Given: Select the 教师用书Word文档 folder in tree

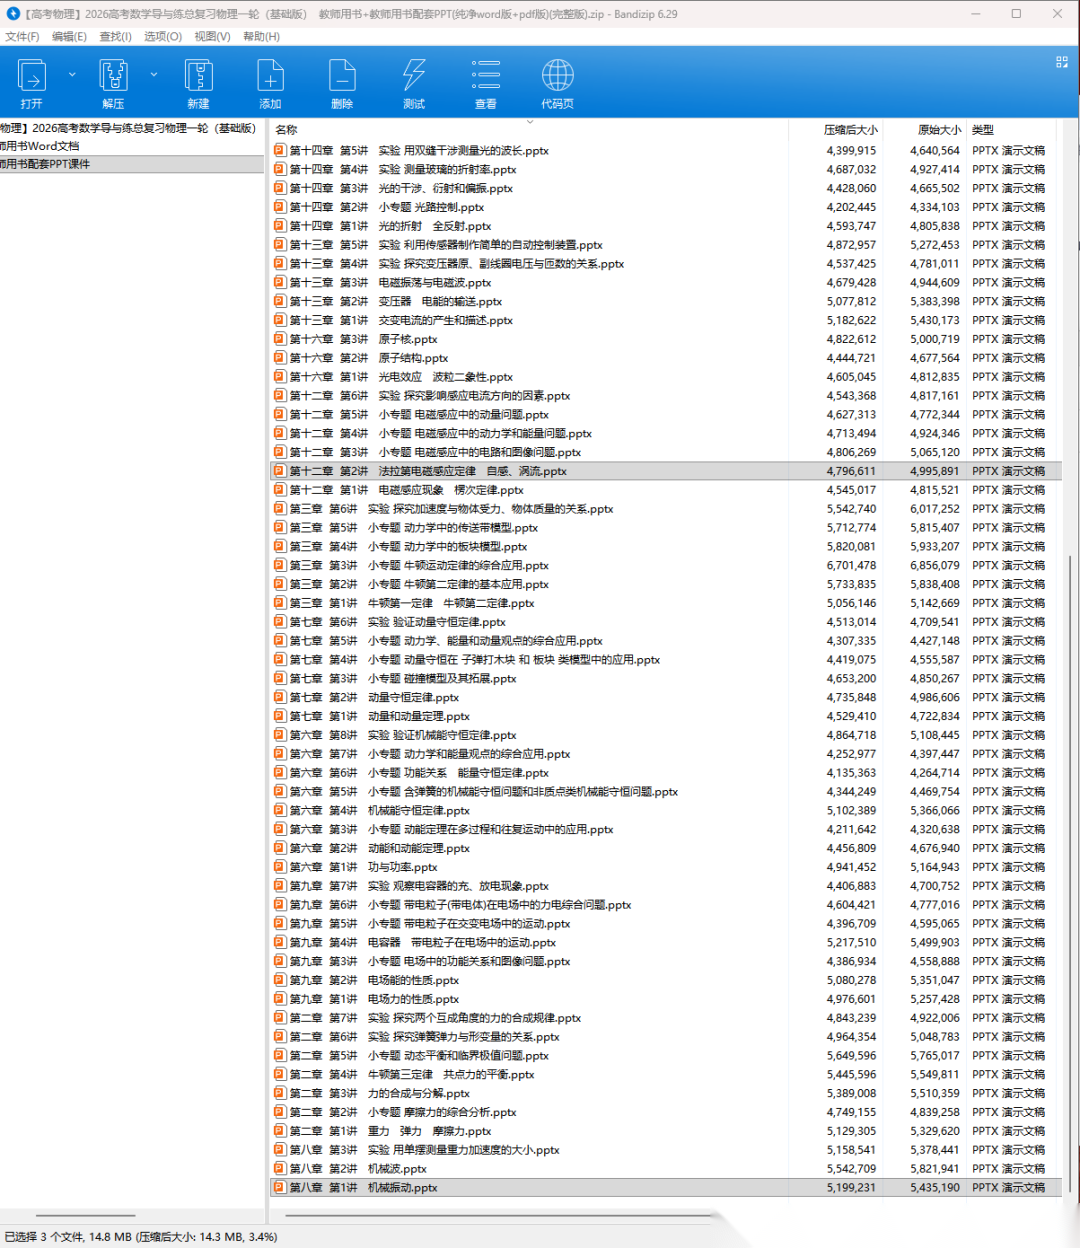Looking at the screenshot, I should (40, 146).
